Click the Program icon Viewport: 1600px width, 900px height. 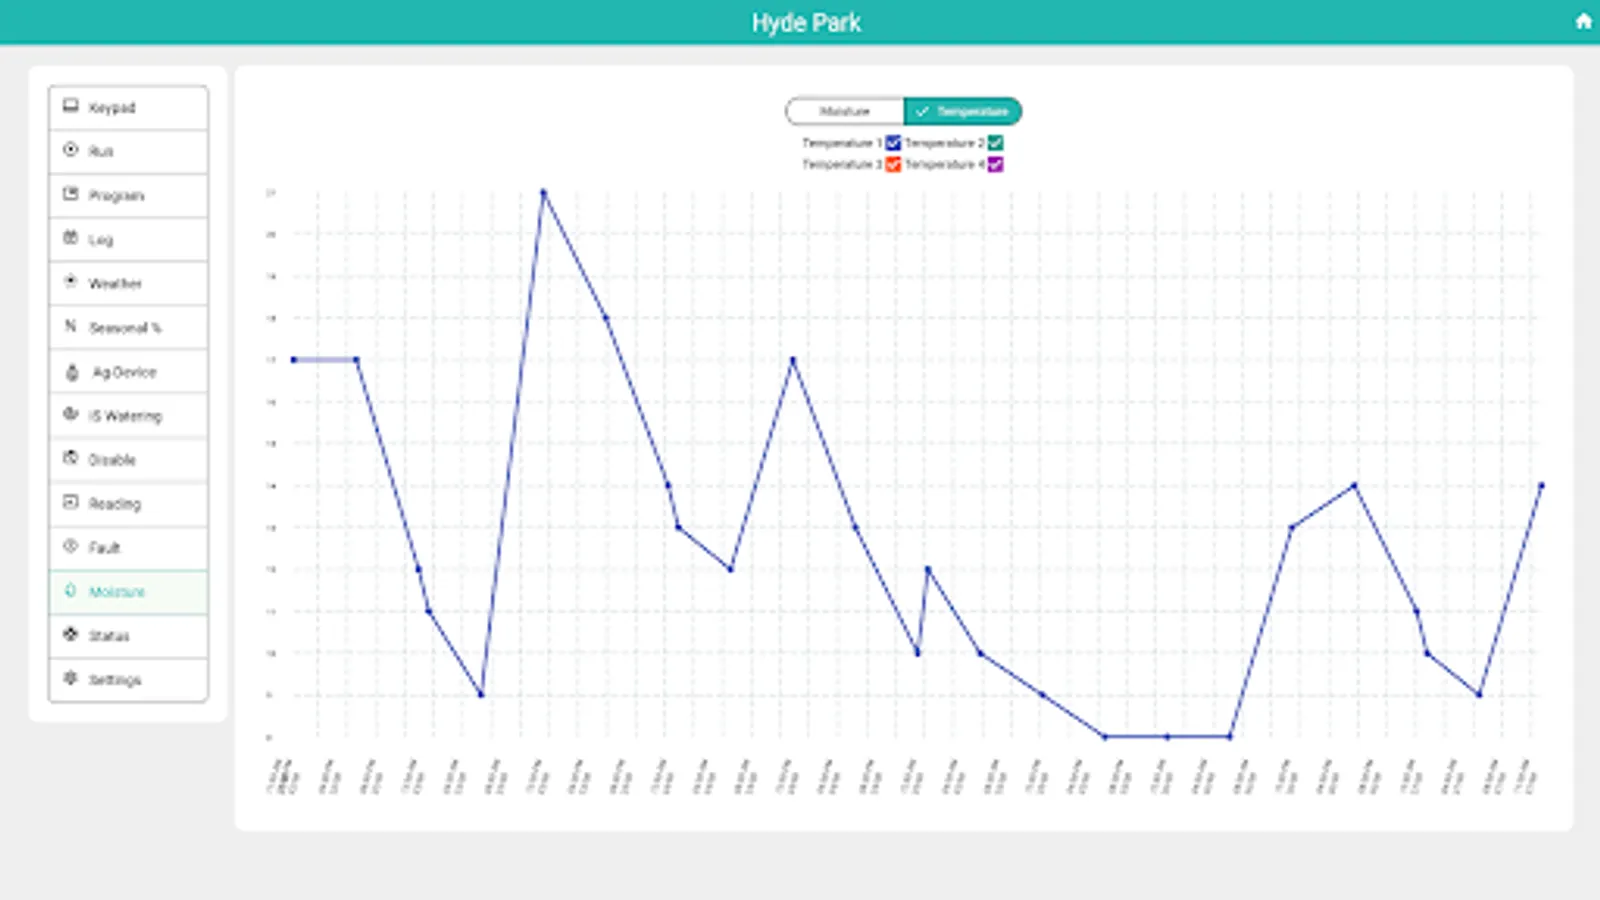(70, 195)
